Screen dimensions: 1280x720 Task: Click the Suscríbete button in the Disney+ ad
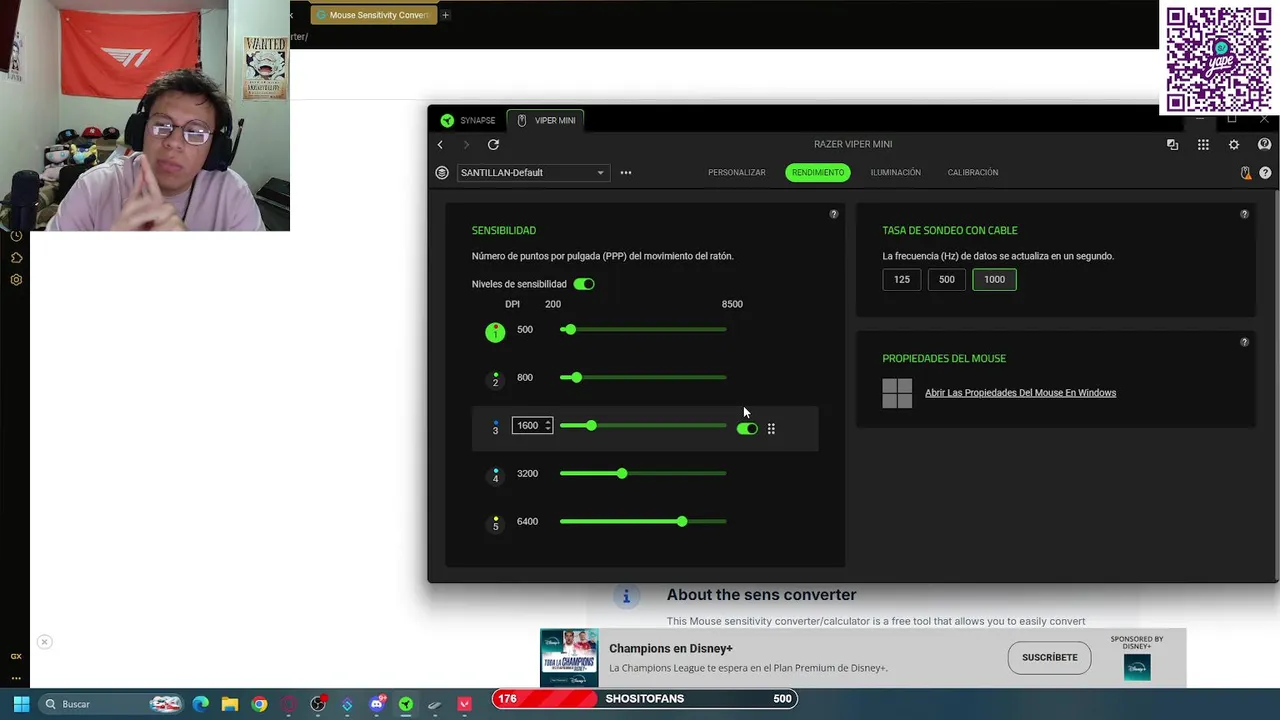(1050, 658)
